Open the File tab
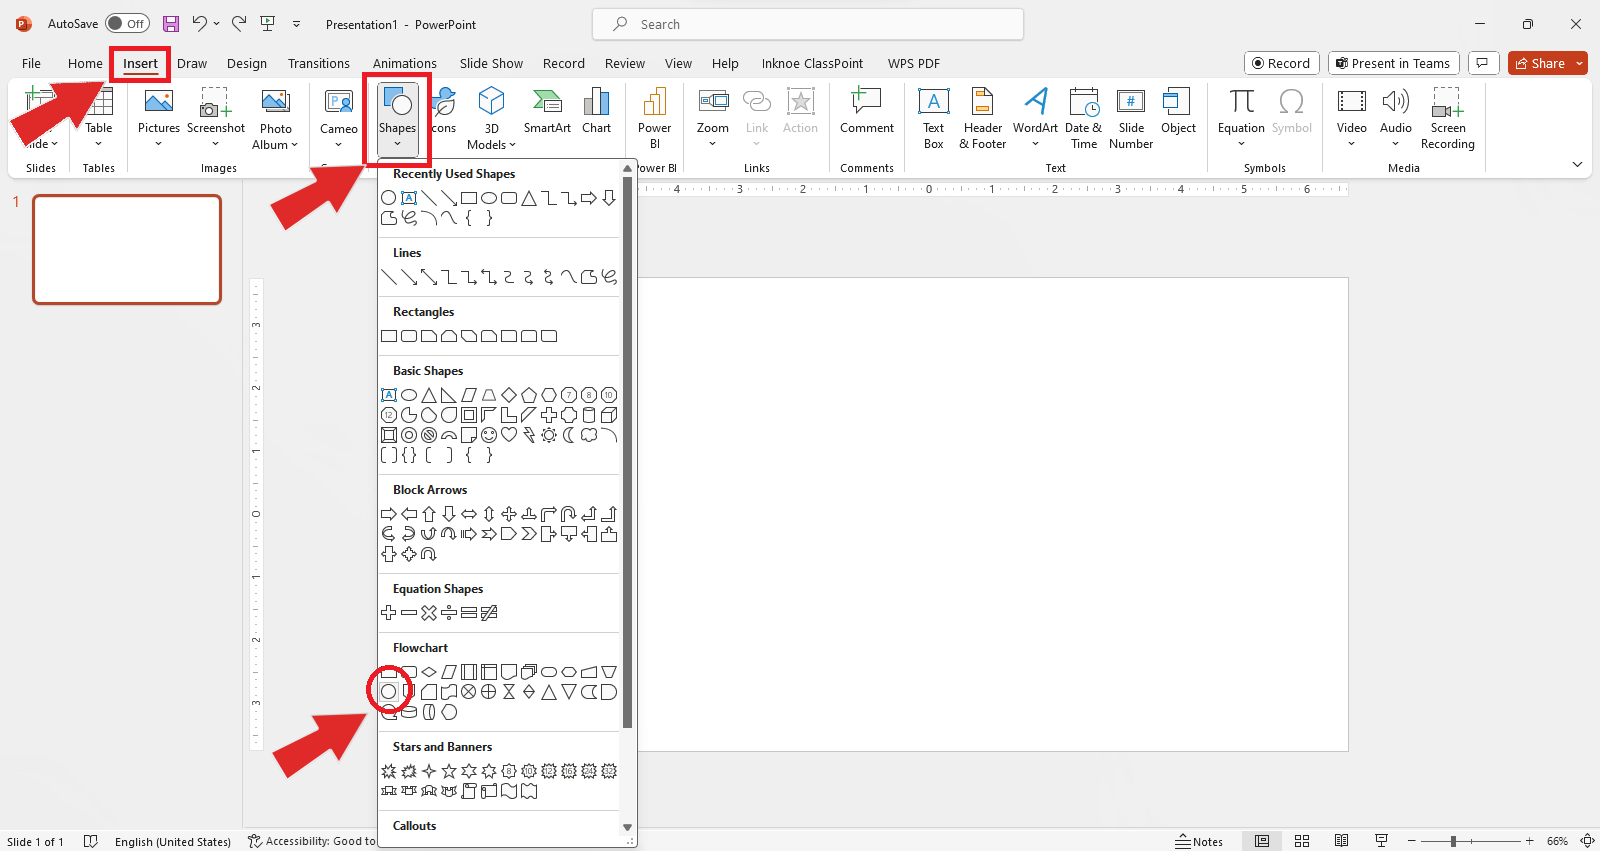The image size is (1600, 851). (31, 63)
